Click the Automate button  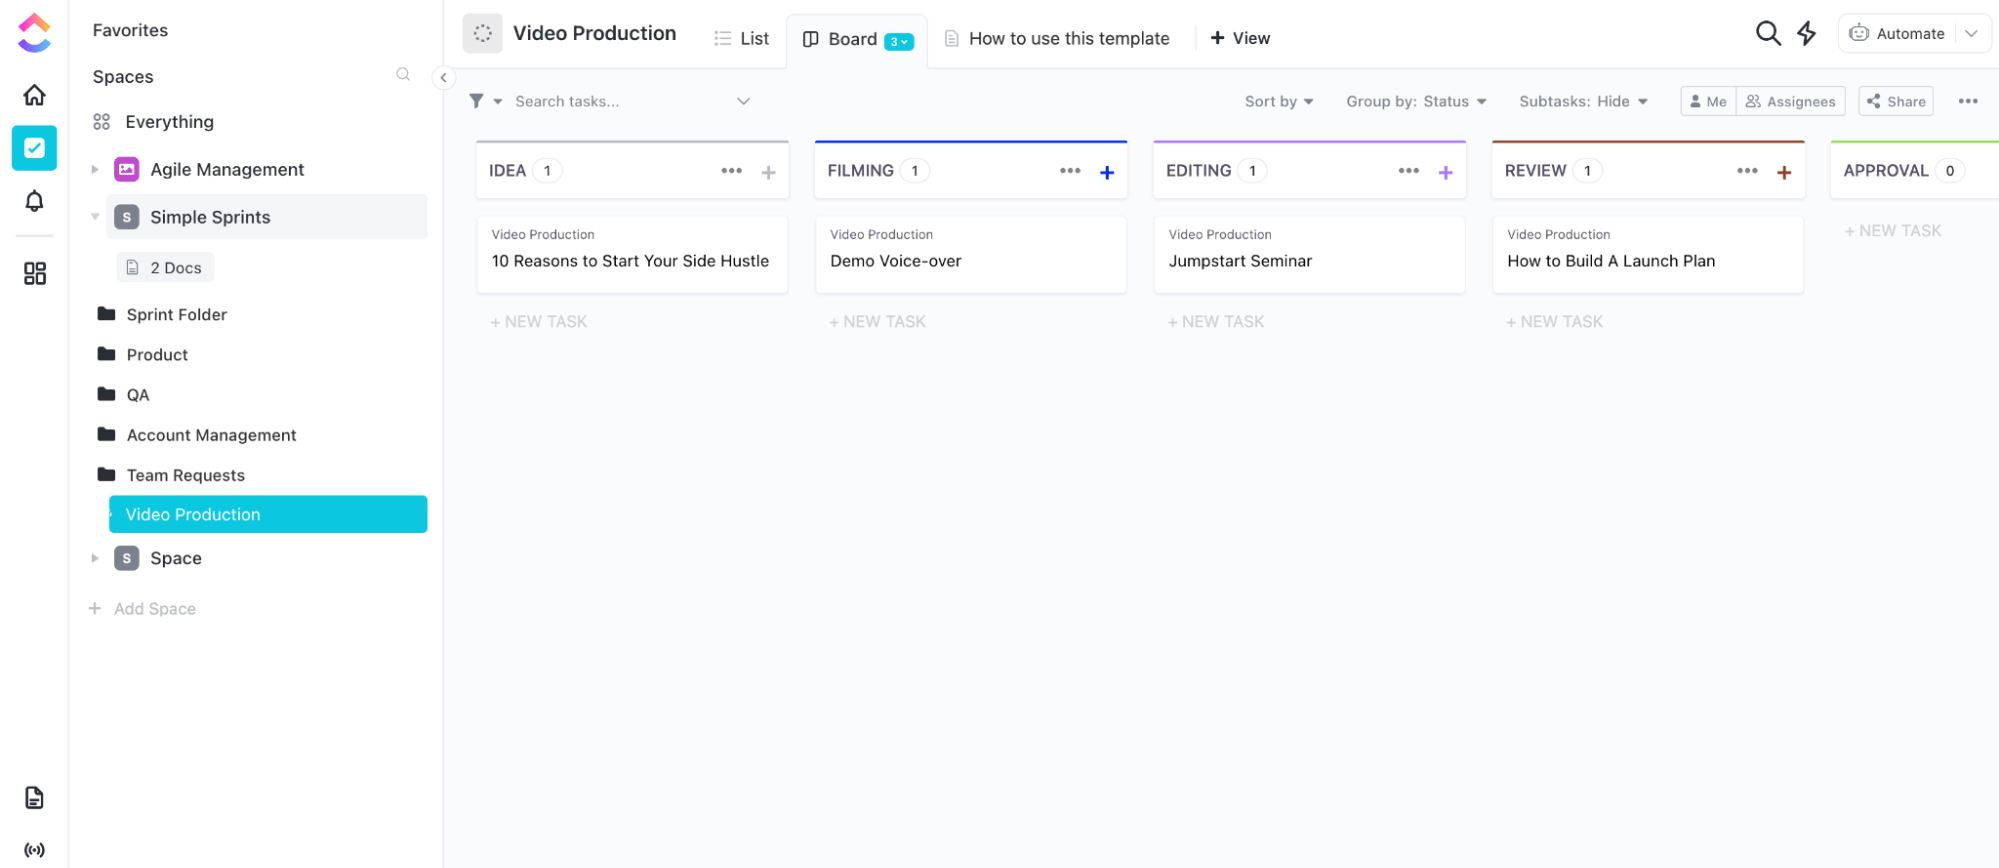pyautogui.click(x=1898, y=34)
